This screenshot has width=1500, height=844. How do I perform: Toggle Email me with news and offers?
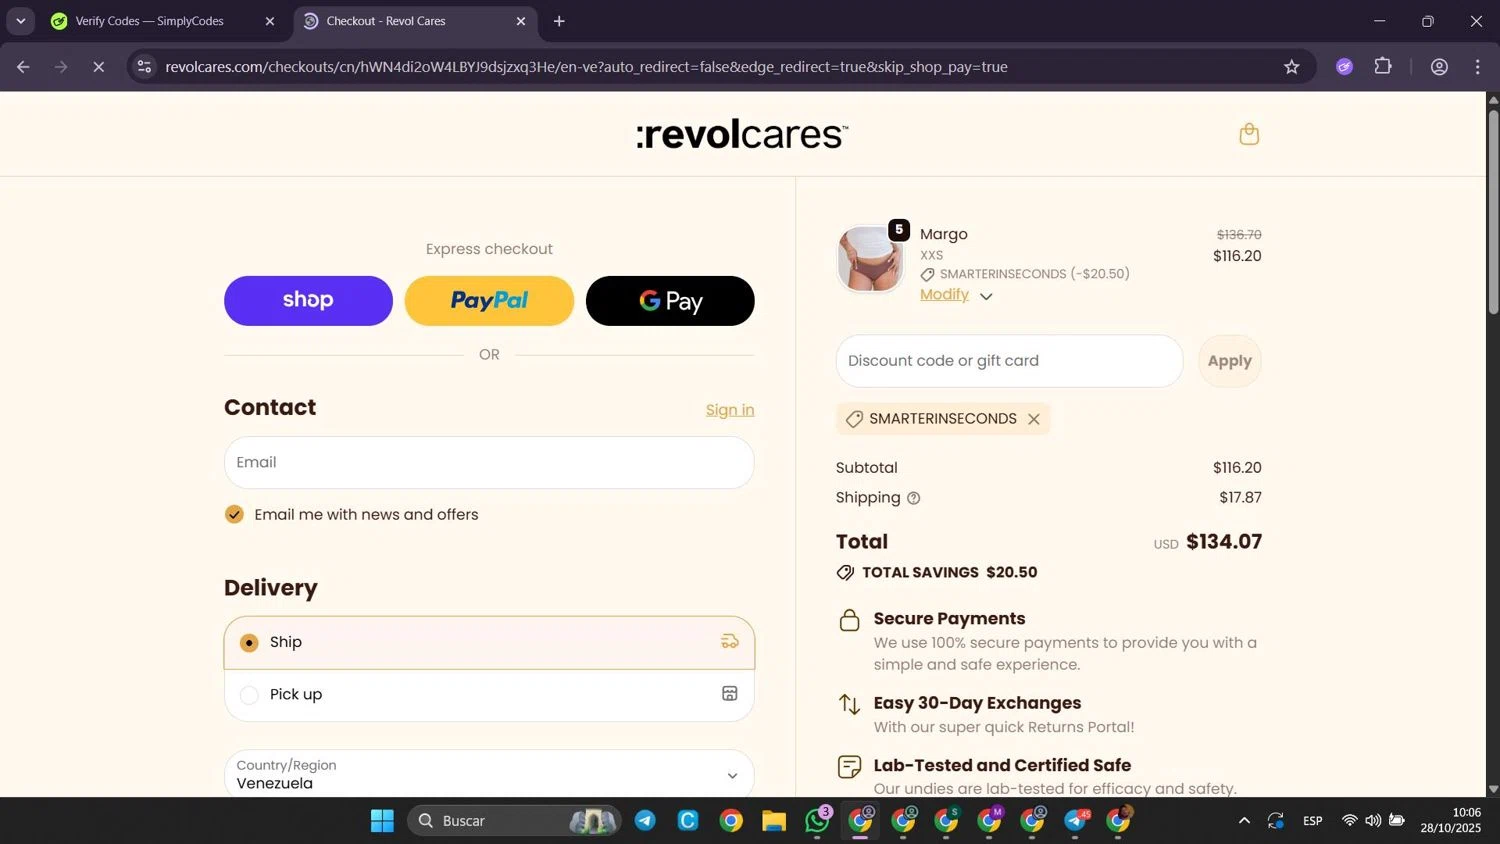(234, 515)
